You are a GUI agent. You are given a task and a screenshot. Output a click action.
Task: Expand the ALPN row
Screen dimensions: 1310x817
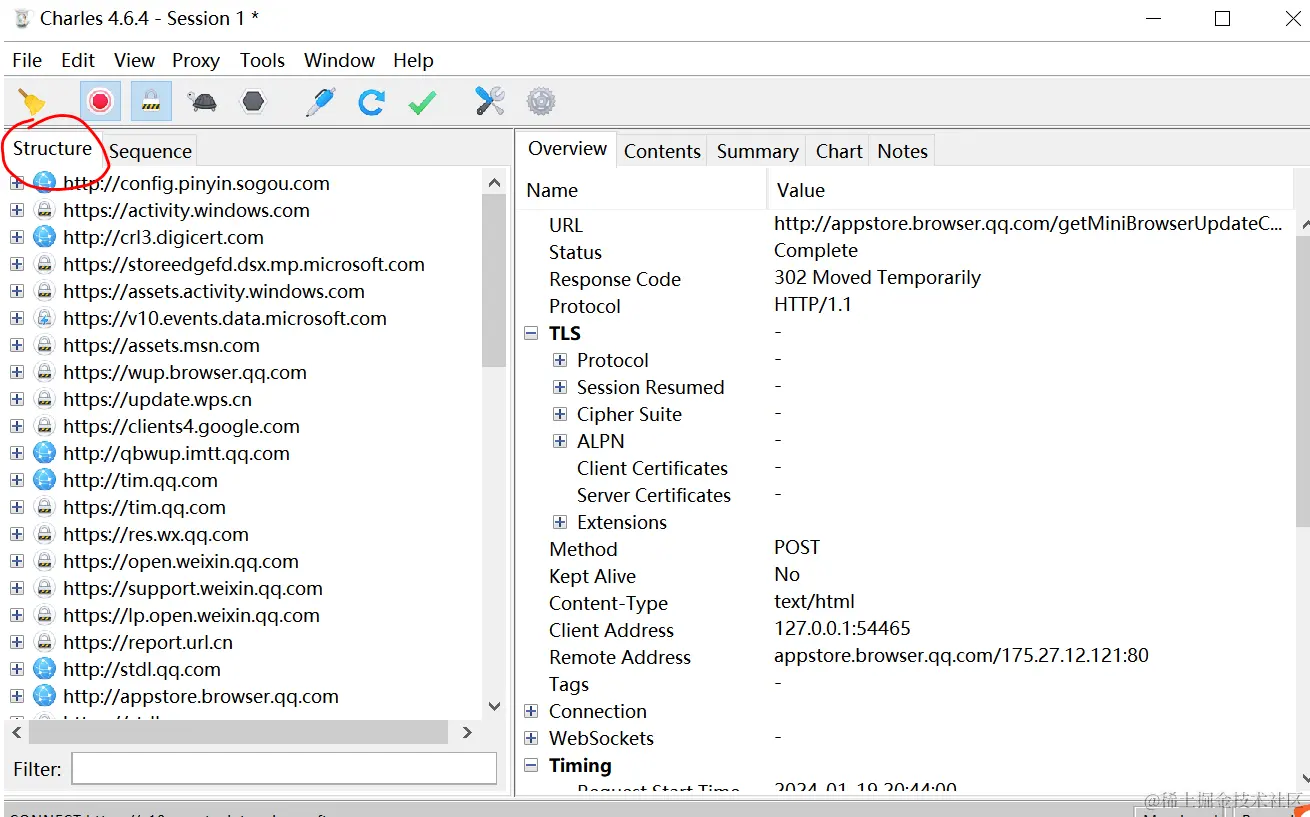[560, 441]
